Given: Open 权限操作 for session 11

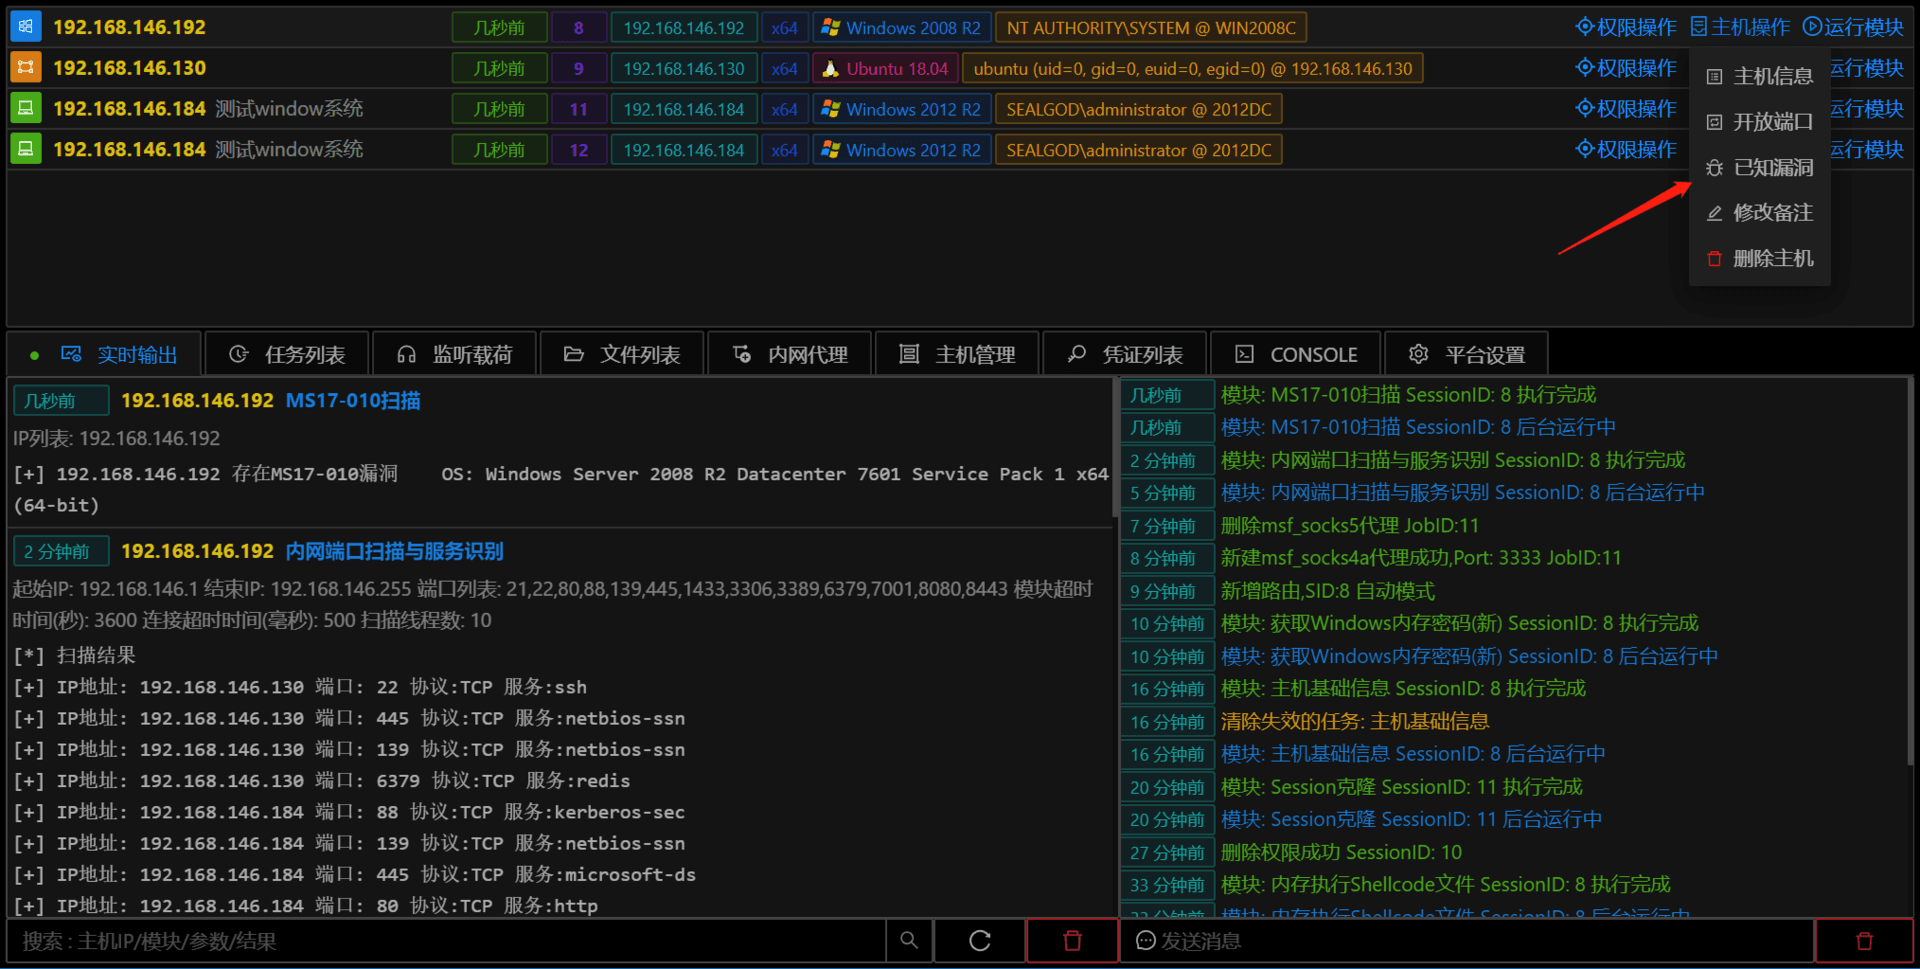Looking at the screenshot, I should point(1626,109).
